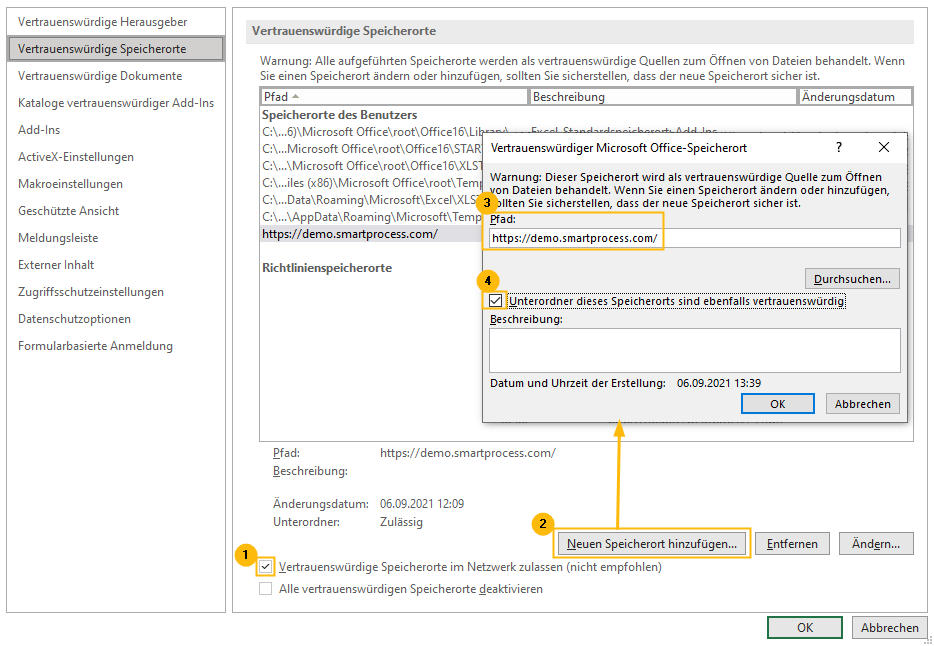Viewport: 934px width, 646px height.
Task: Open Meldungsleiste section
Action: 58,238
